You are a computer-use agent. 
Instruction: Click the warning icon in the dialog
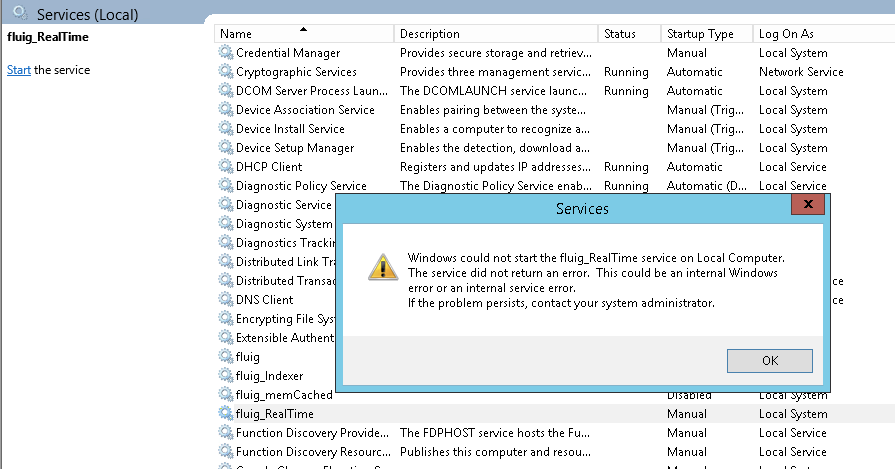[x=382, y=267]
